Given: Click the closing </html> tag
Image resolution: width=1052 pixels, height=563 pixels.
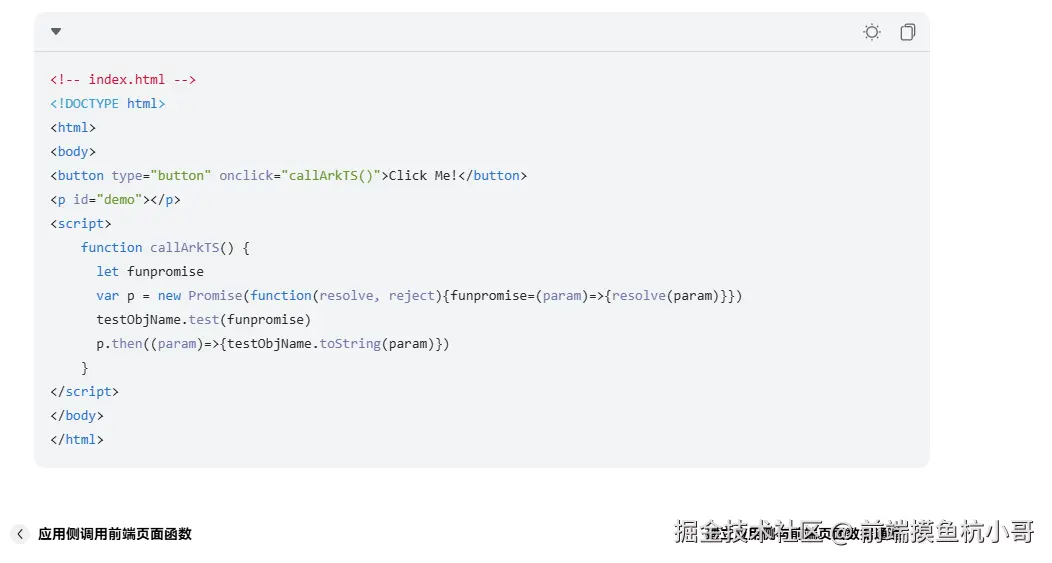Looking at the screenshot, I should pos(77,440).
